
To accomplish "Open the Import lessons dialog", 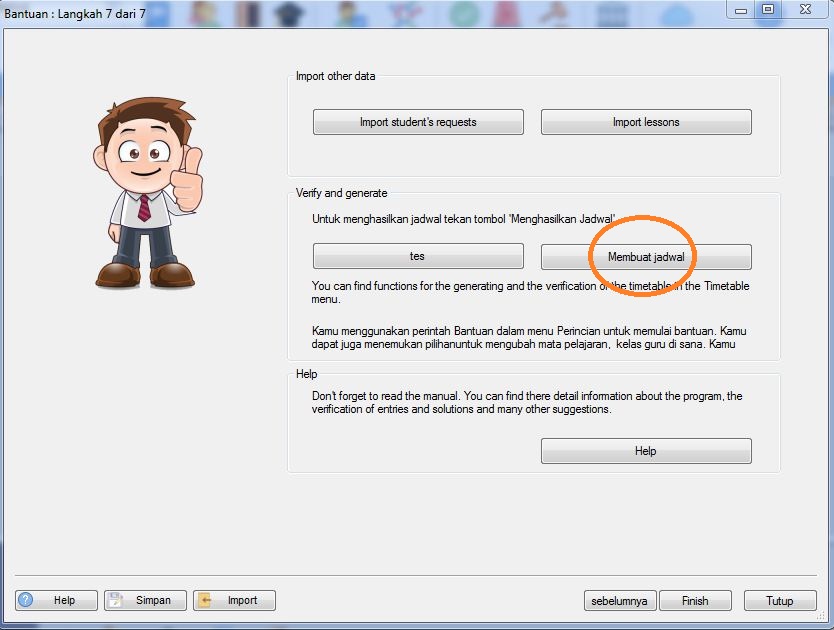I will [646, 122].
